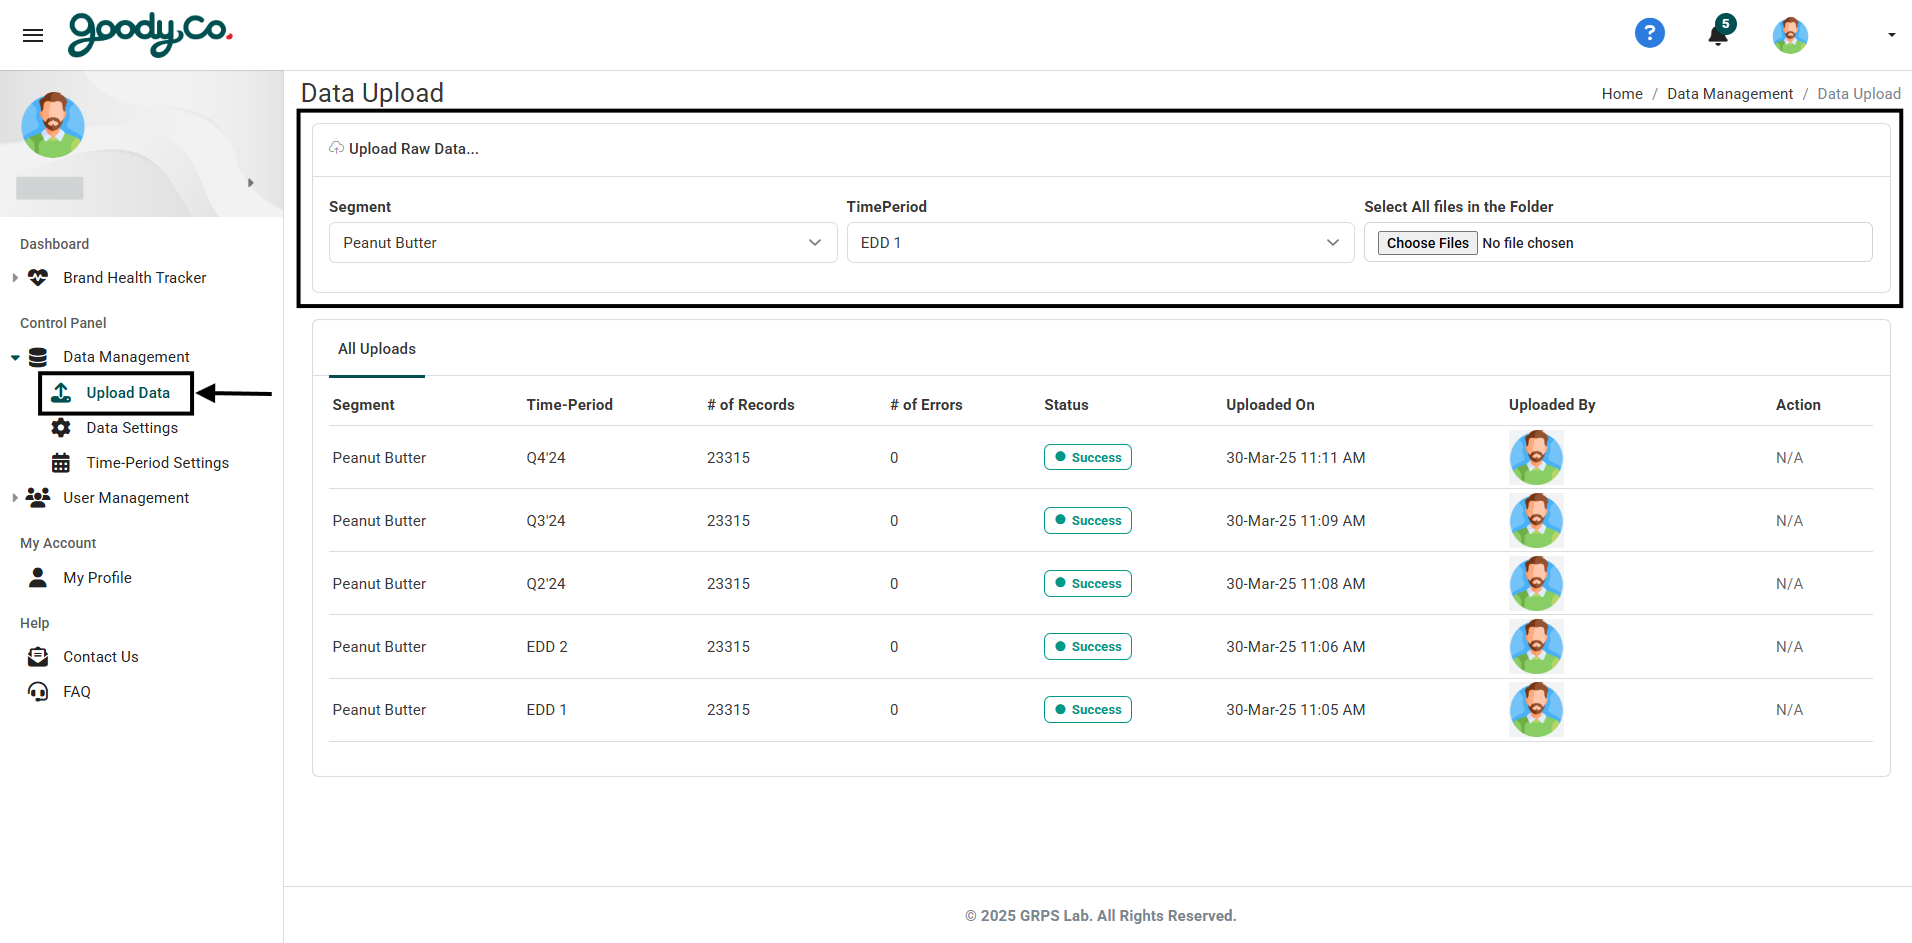Click the FAQ headset icon
The image size is (1912, 943).
pyautogui.click(x=37, y=691)
